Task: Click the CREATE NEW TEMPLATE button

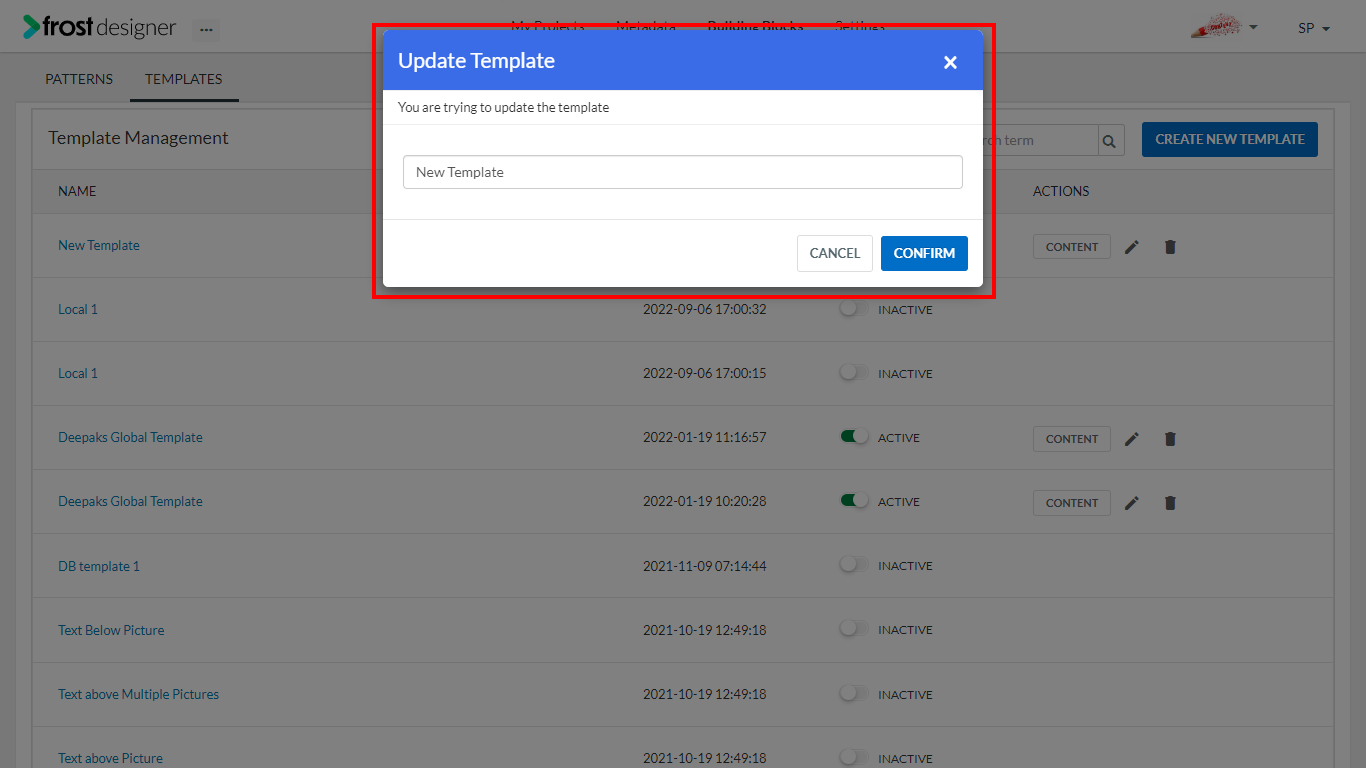Action: pos(1230,140)
